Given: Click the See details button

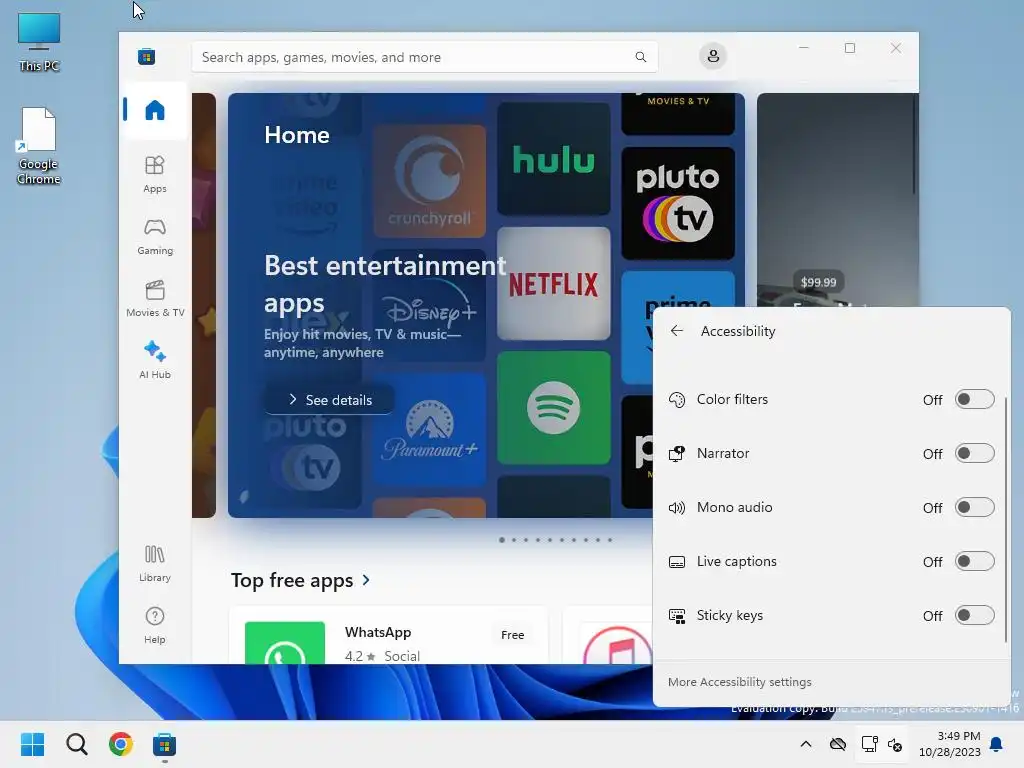Looking at the screenshot, I should click(x=329, y=400).
